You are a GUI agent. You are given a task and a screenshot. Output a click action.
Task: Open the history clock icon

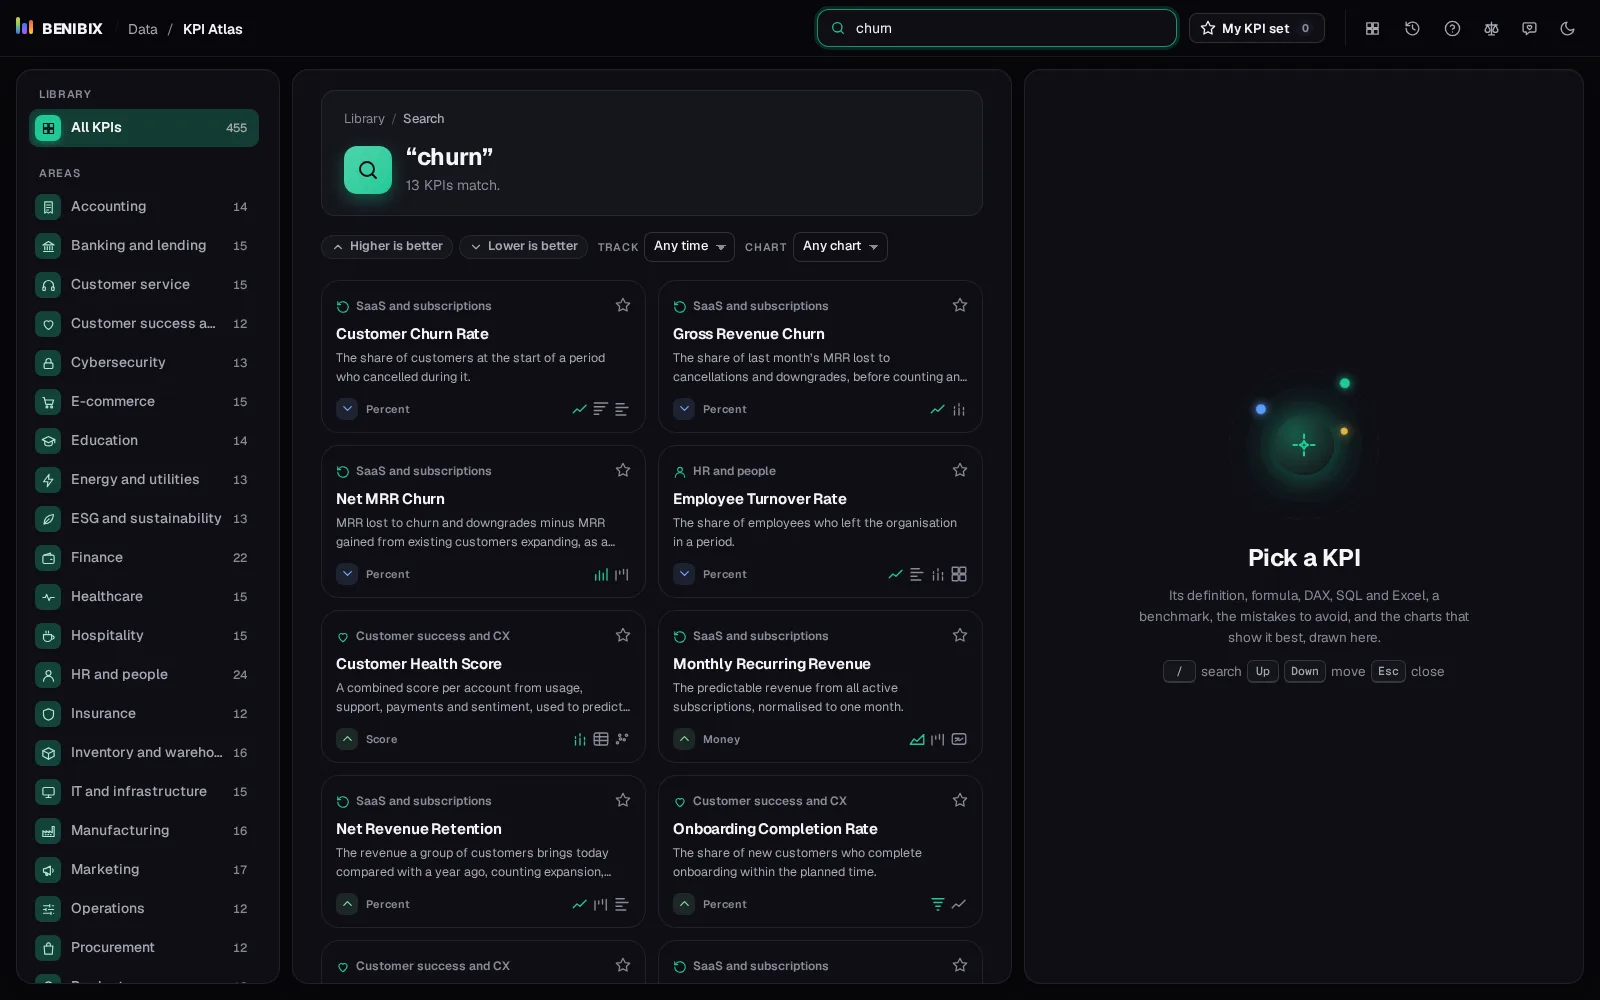pos(1412,28)
